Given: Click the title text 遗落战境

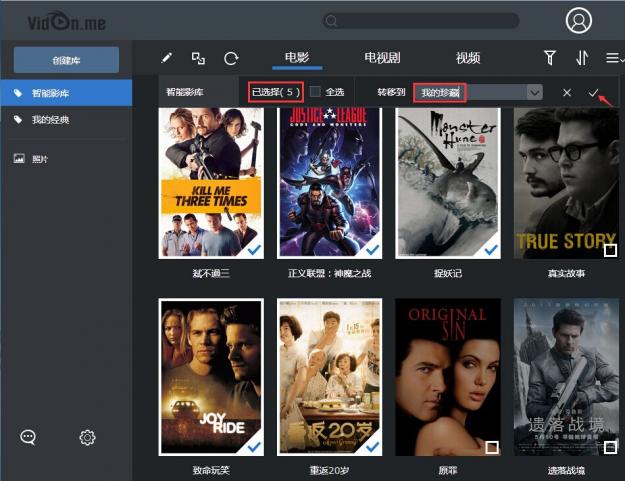Looking at the screenshot, I should tap(566, 470).
